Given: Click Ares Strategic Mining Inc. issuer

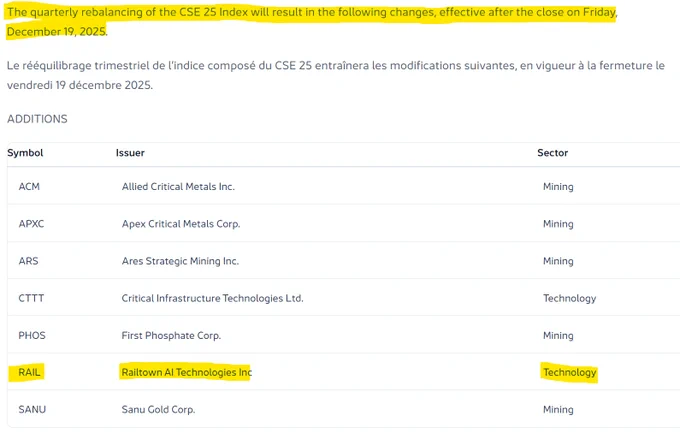Looking at the screenshot, I should [180, 261].
